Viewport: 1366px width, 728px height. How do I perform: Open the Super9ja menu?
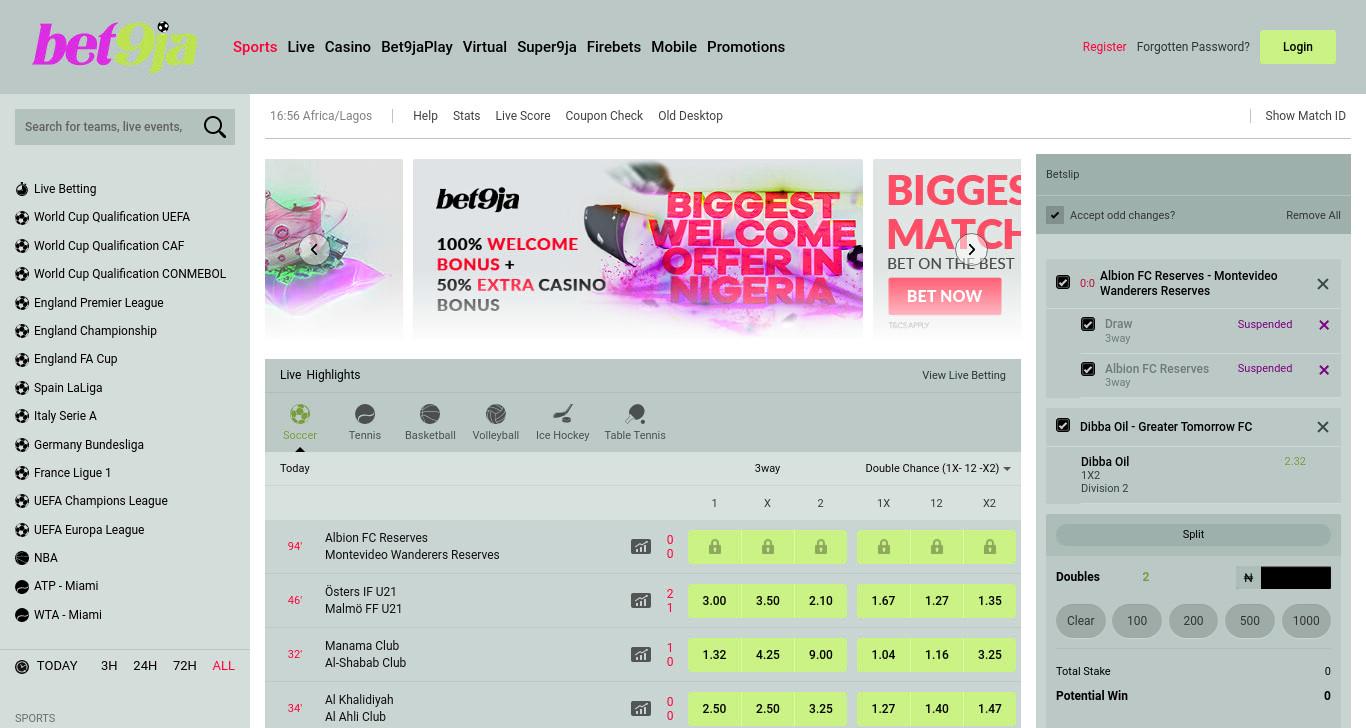pos(547,47)
